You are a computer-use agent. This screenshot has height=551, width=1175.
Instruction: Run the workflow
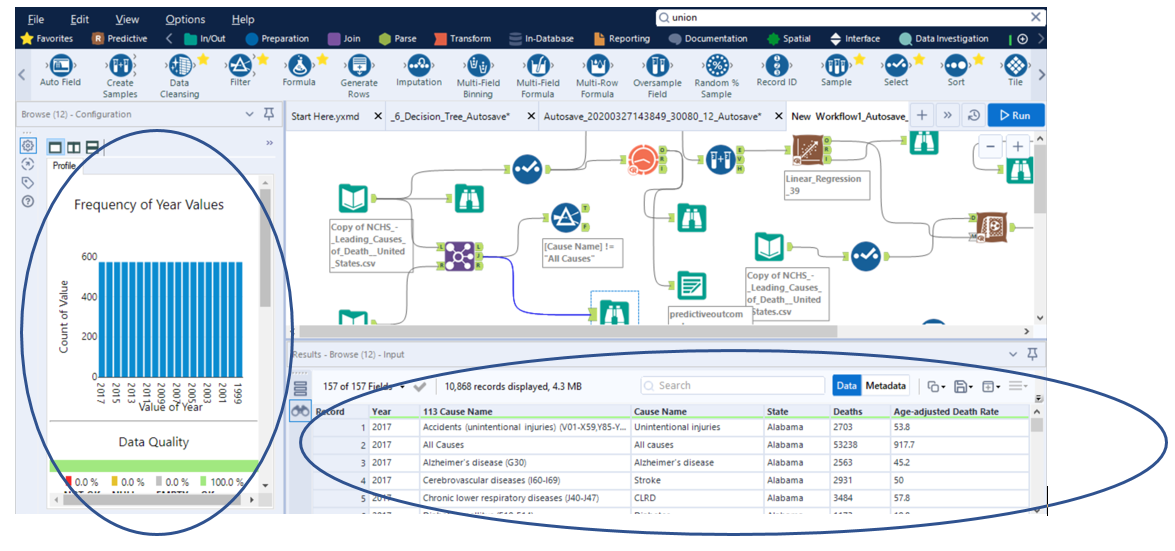pyautogui.click(x=1015, y=116)
